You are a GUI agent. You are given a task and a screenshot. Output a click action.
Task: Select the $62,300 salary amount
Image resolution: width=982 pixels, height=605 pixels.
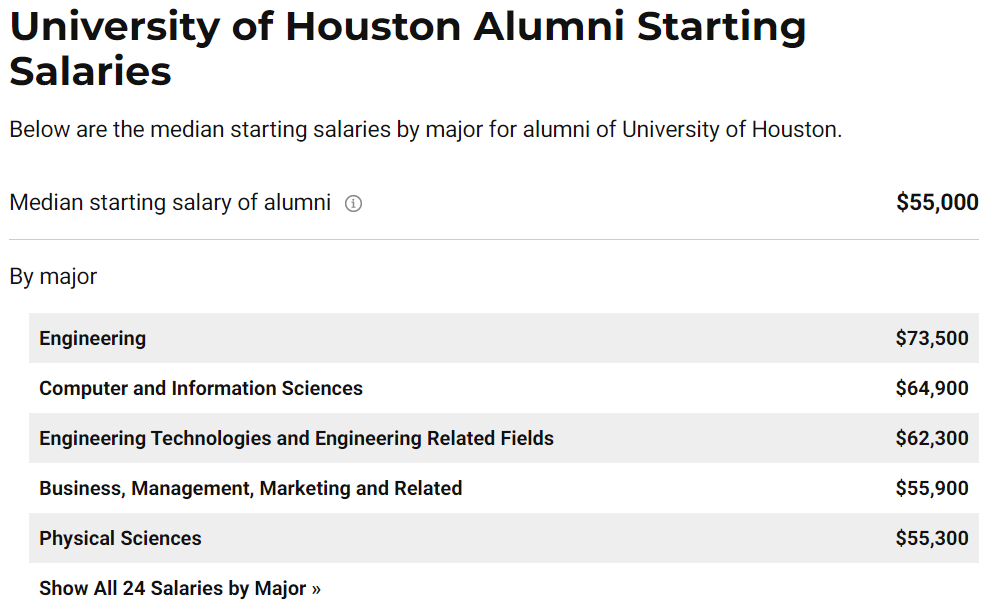click(932, 438)
